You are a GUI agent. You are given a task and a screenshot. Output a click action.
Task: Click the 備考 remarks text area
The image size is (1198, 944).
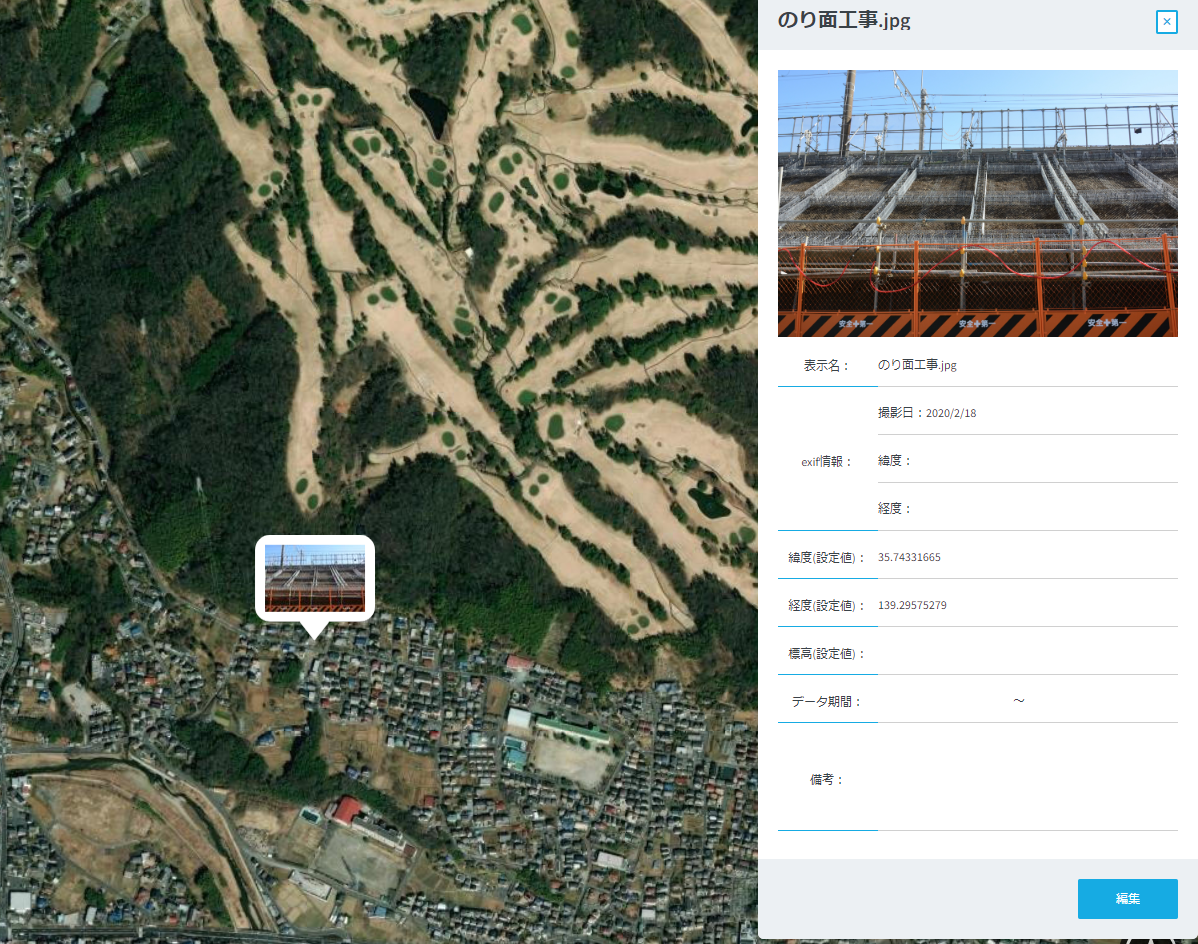click(1027, 778)
